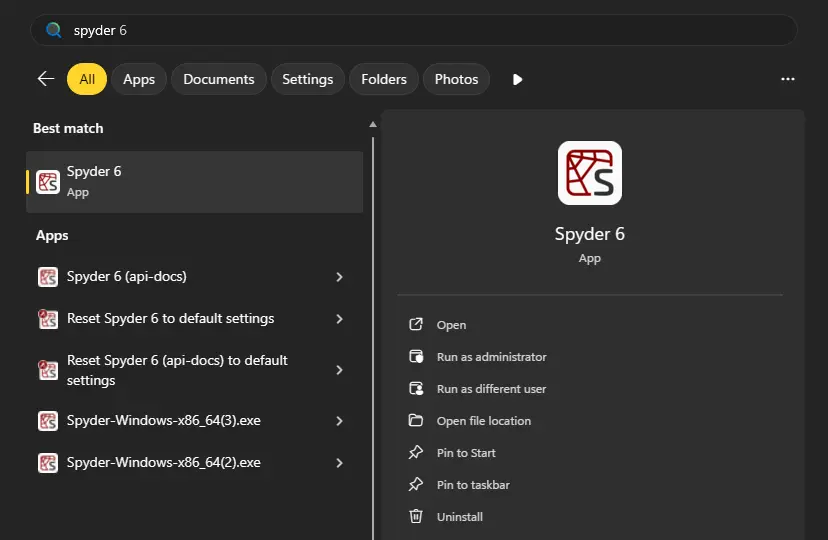The height and width of the screenshot is (540, 828).
Task: Select Reset Spyder 6 to default settings text
Action: tap(171, 318)
